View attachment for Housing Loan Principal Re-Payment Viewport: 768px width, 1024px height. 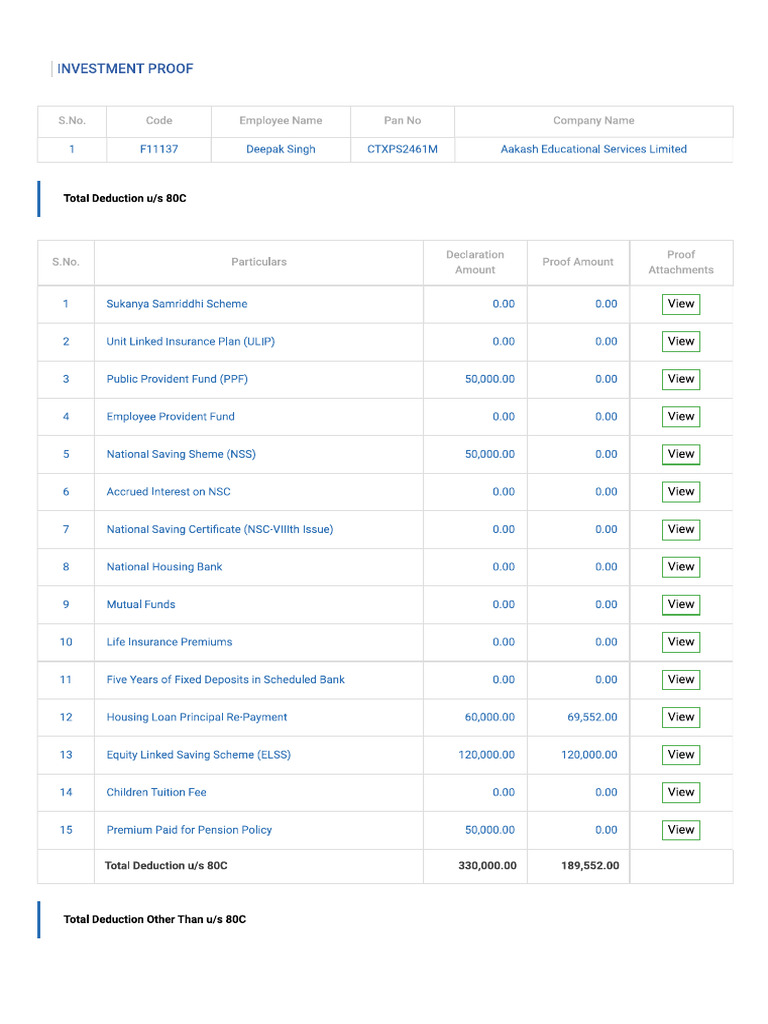tap(681, 717)
